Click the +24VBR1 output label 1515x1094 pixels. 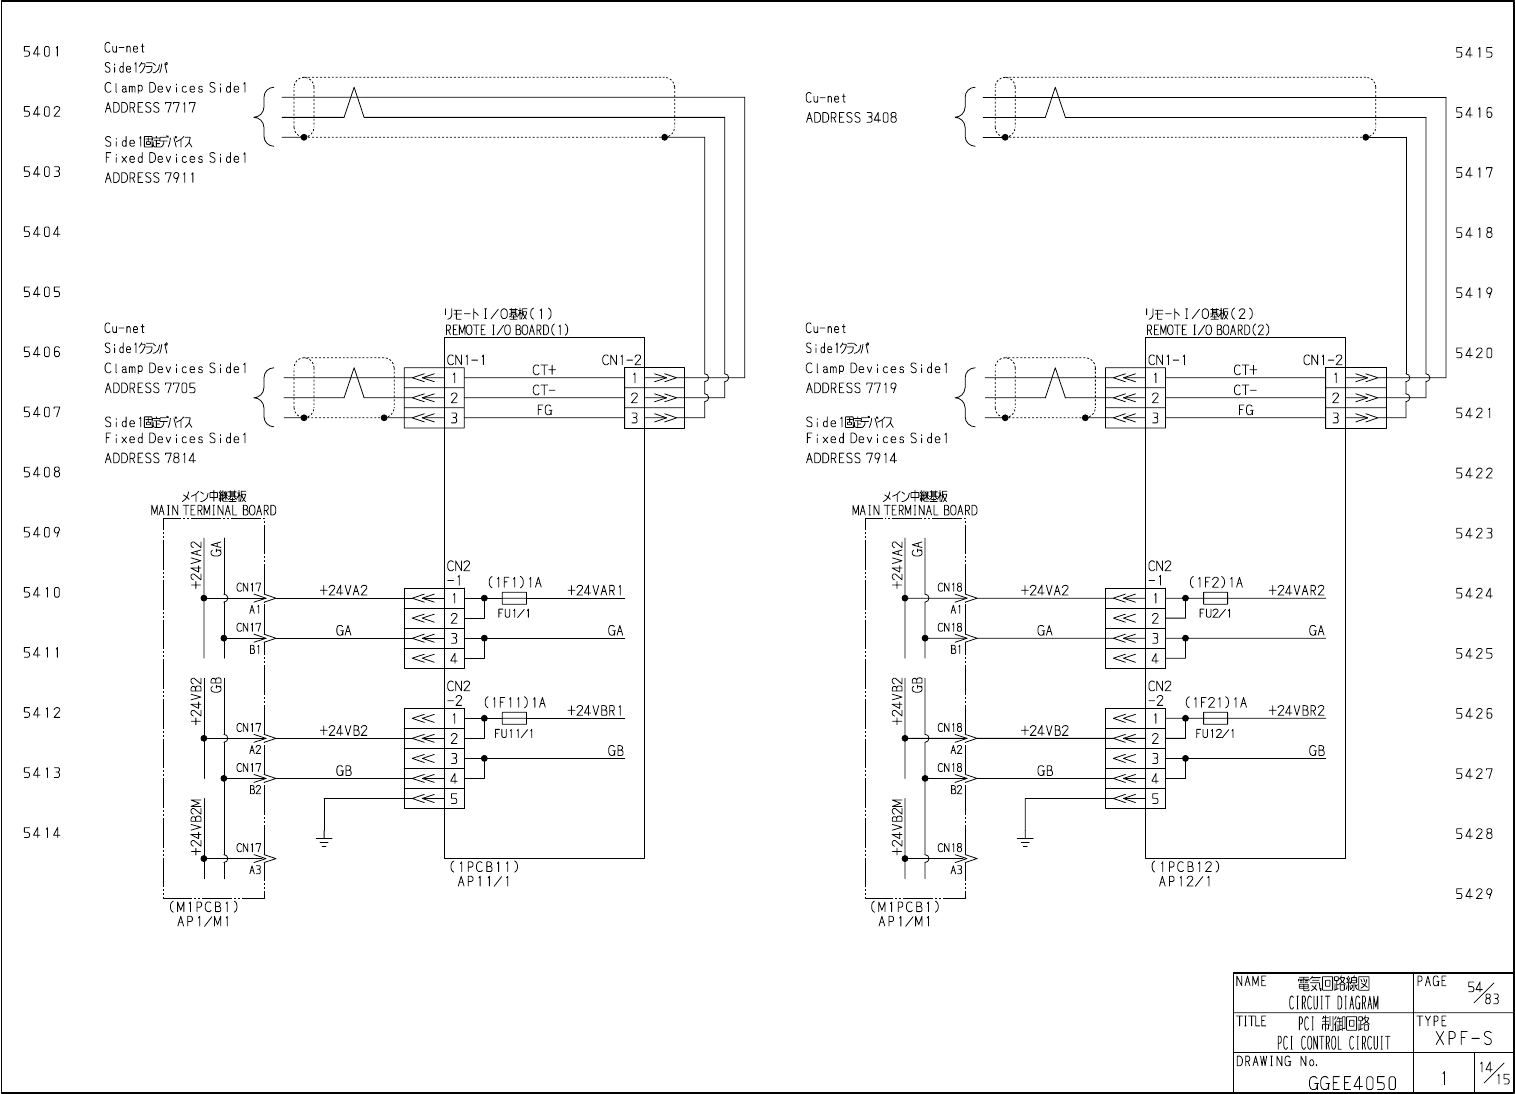point(595,711)
